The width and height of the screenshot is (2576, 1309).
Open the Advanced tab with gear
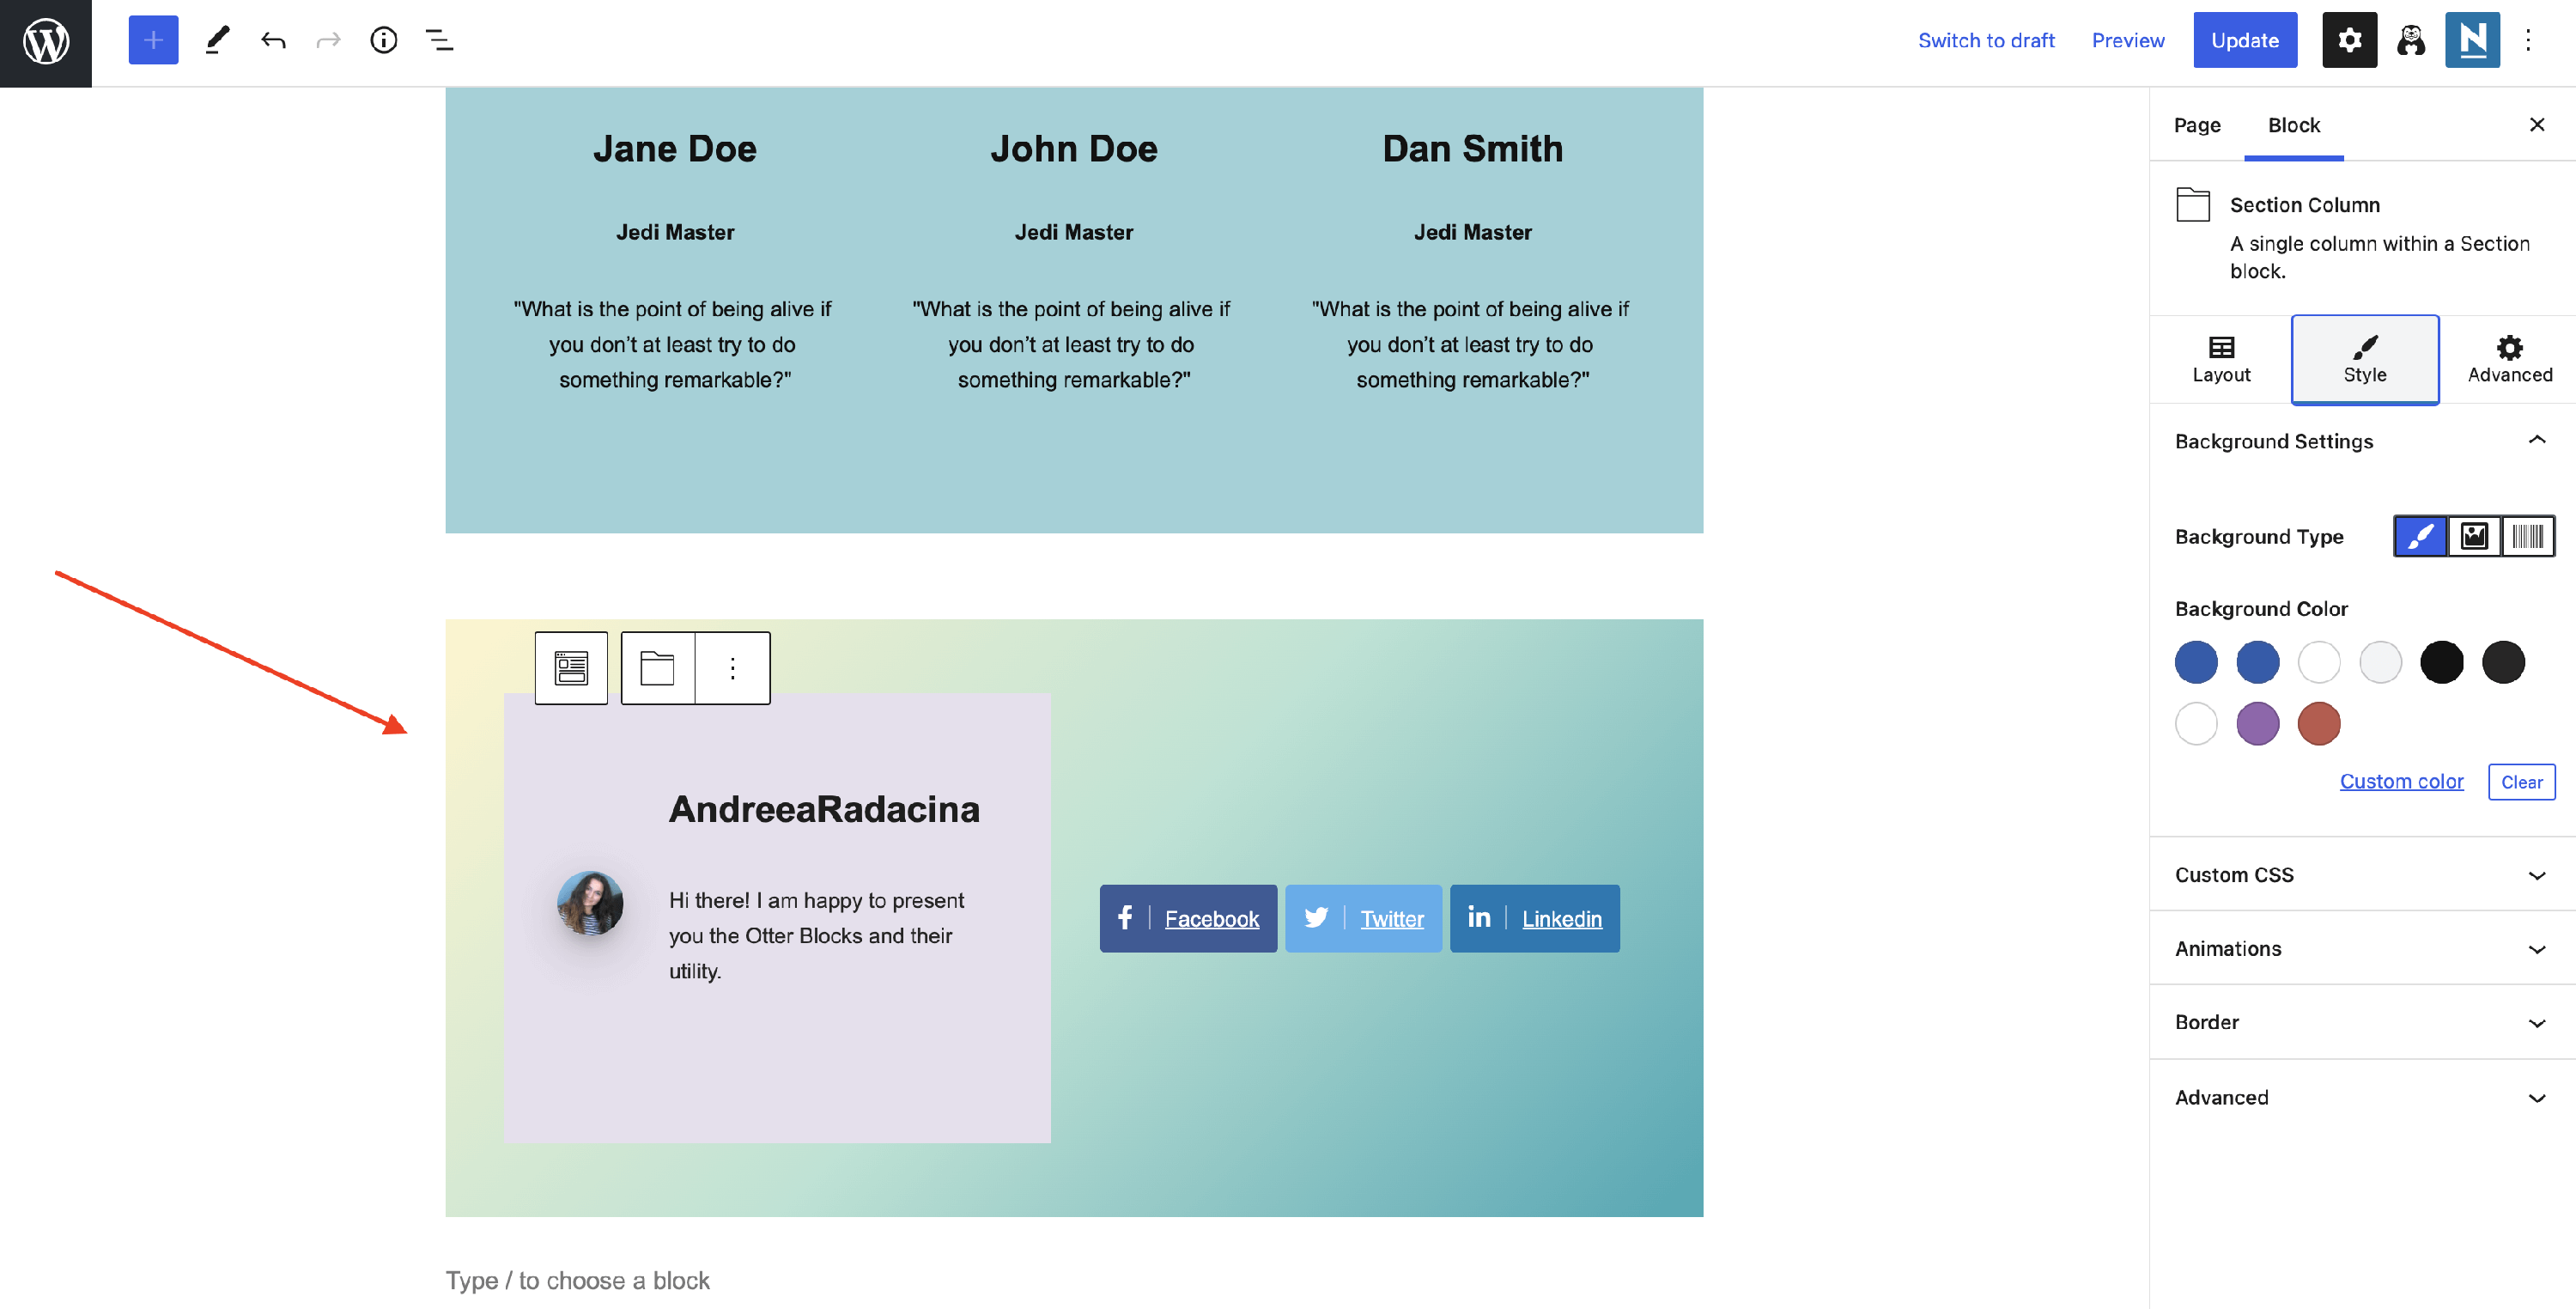click(x=2509, y=359)
